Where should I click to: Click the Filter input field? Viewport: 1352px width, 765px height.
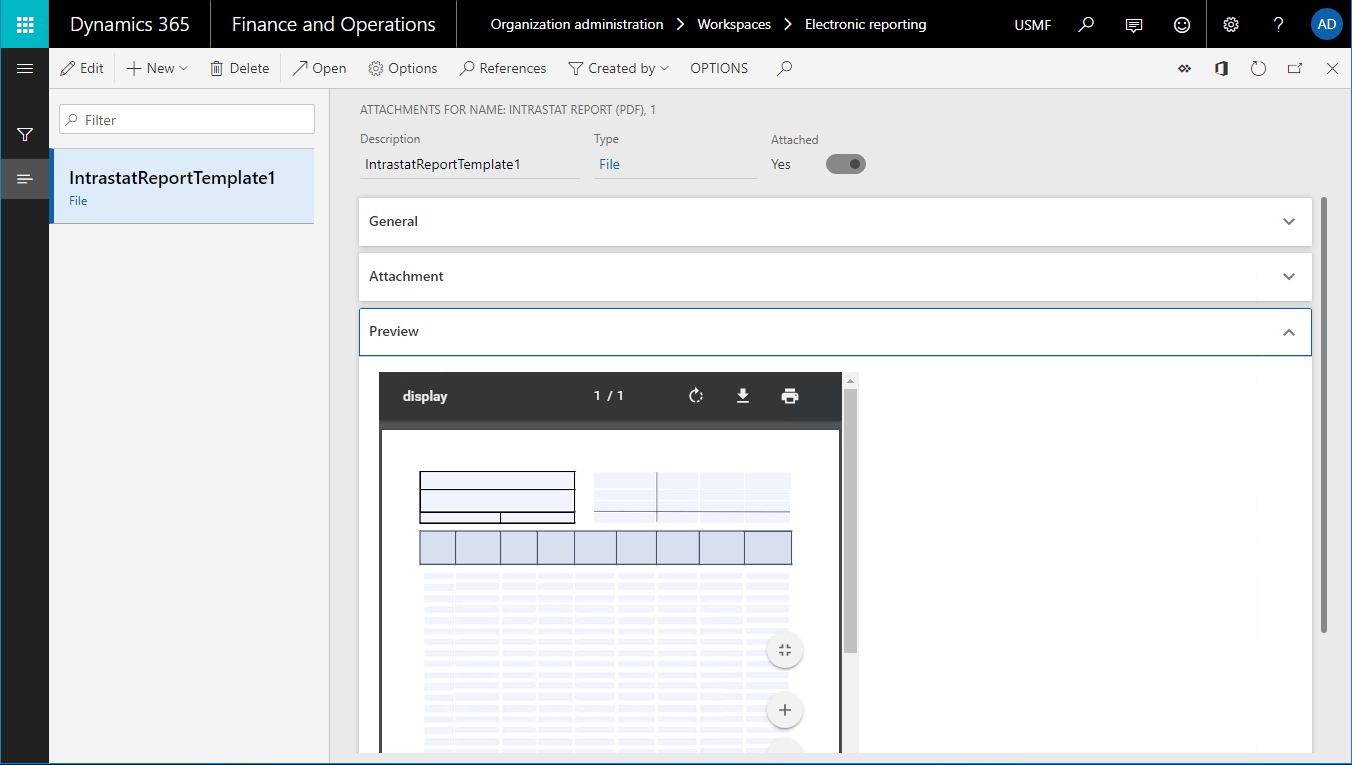point(187,120)
